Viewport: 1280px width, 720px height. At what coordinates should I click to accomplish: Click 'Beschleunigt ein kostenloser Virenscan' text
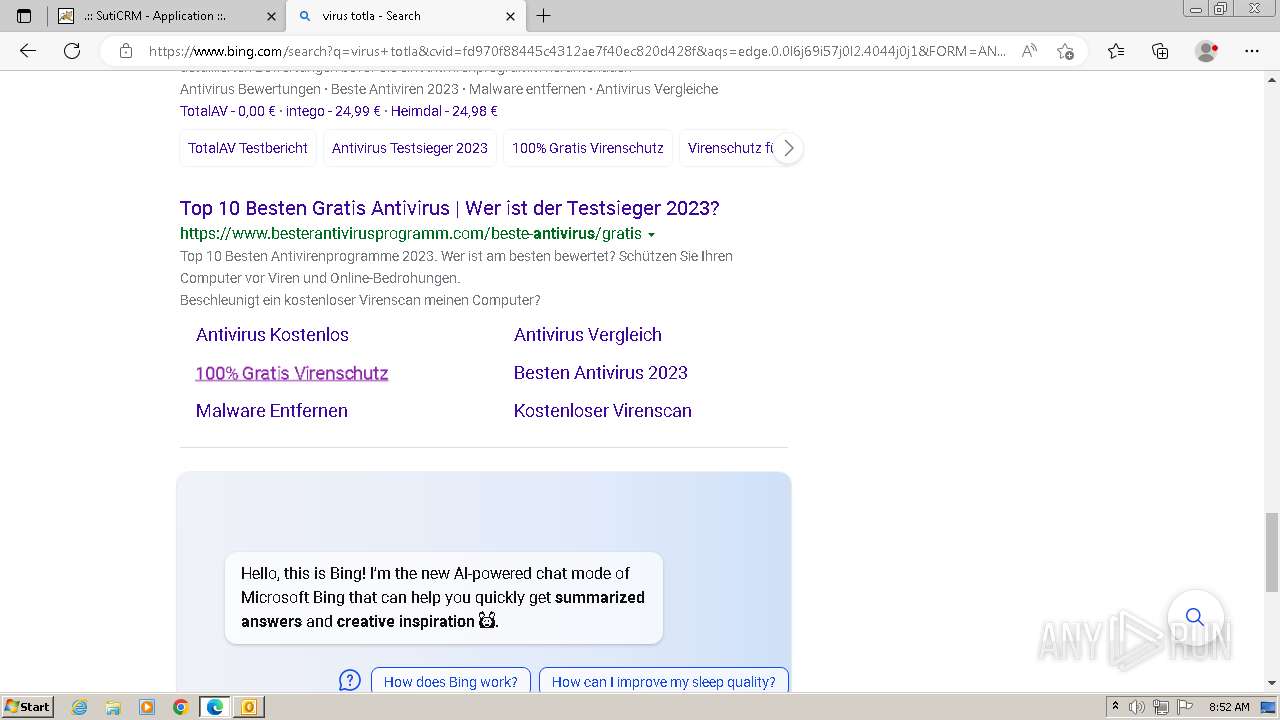[x=360, y=300]
